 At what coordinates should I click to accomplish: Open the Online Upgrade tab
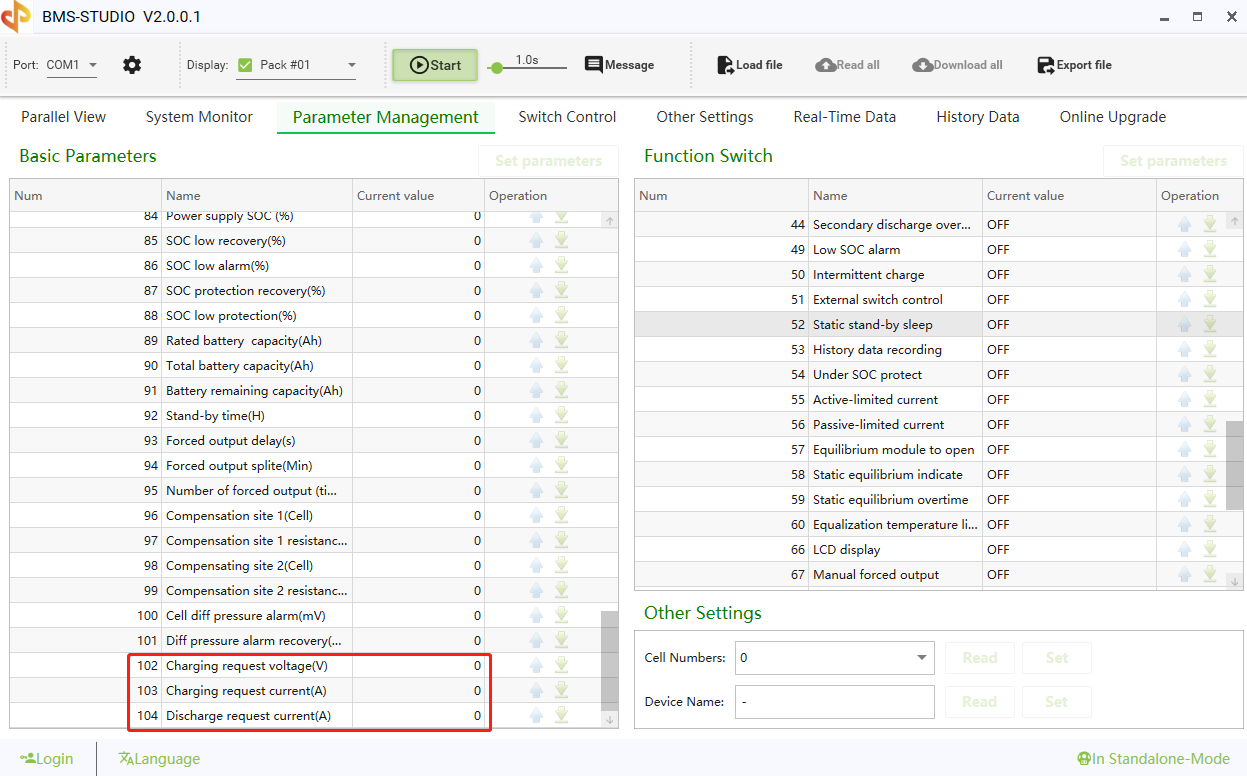[1113, 117]
